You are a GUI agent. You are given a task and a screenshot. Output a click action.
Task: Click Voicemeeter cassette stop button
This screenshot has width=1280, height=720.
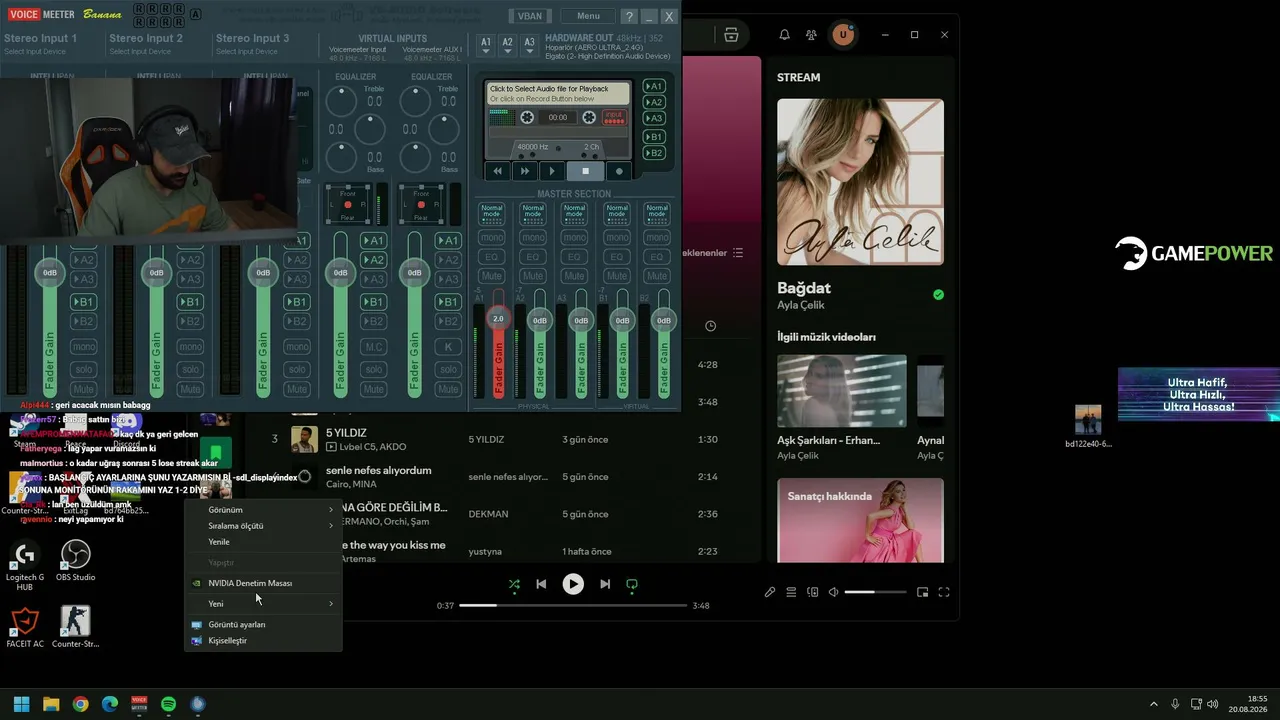click(585, 171)
